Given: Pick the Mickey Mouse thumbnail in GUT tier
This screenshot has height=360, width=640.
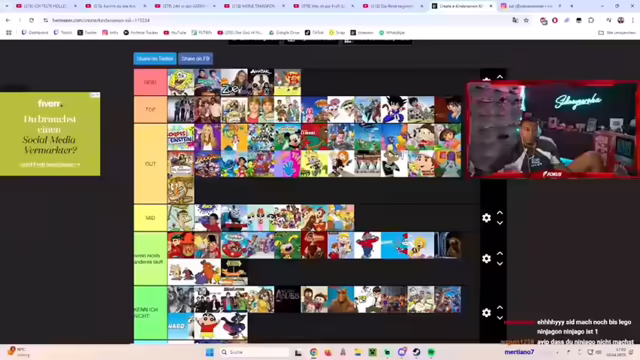Looking at the screenshot, I should click(288, 137).
